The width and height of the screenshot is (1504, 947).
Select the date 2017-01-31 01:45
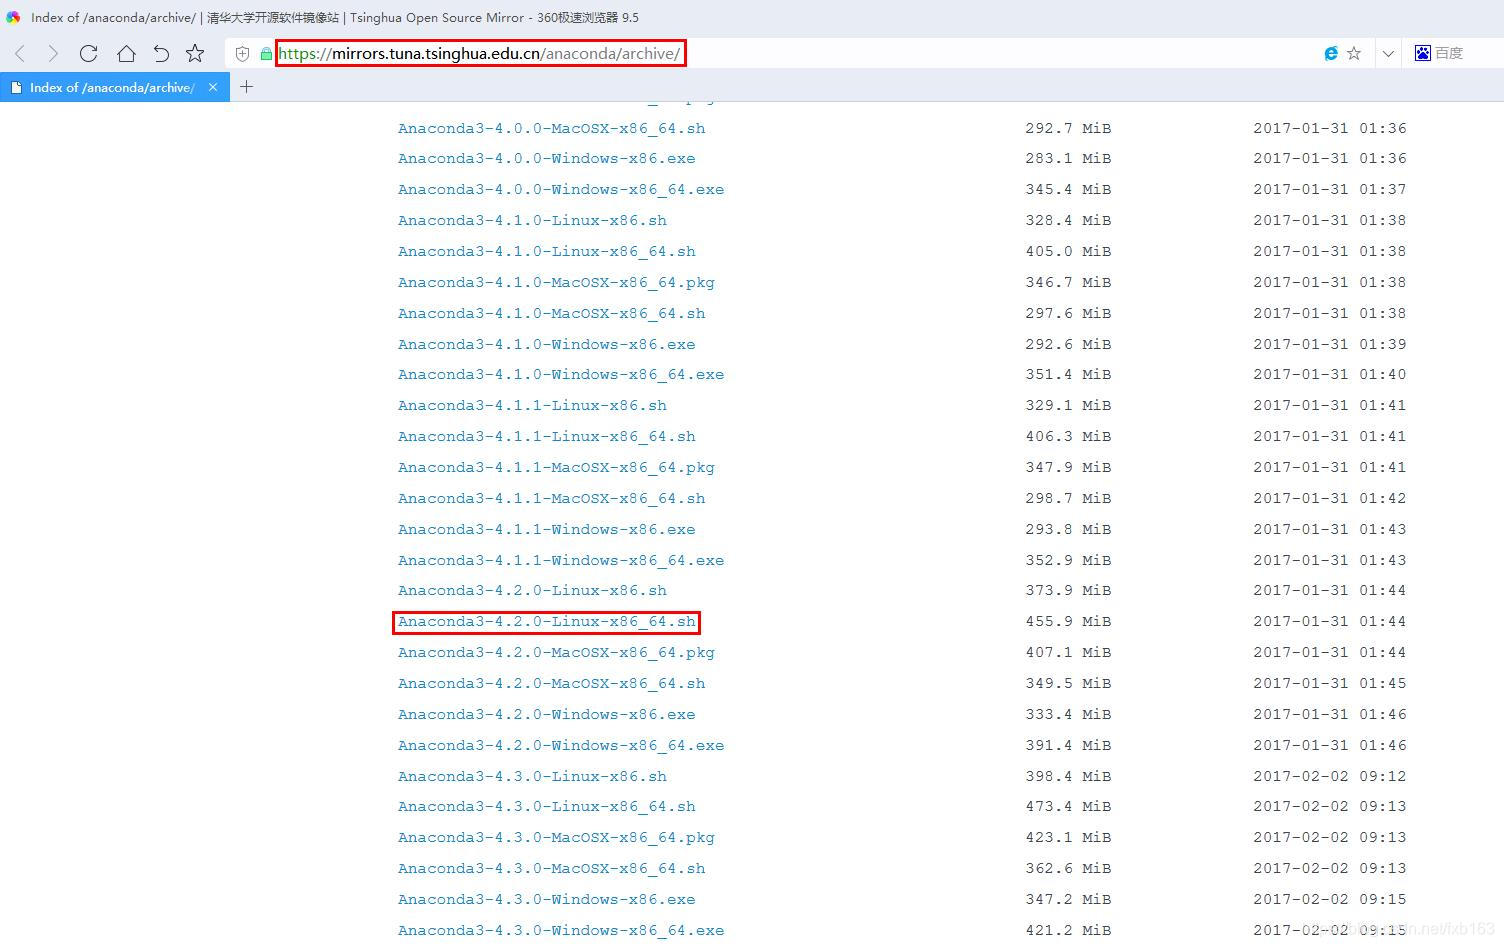click(x=1330, y=684)
